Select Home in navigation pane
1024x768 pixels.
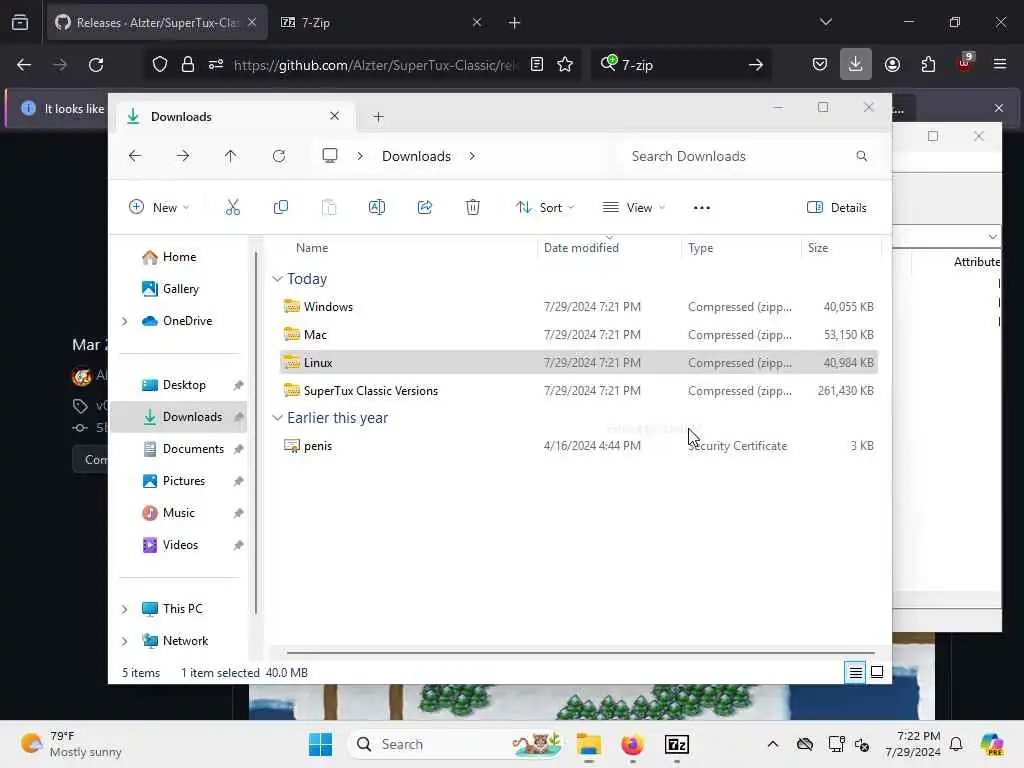coord(179,257)
